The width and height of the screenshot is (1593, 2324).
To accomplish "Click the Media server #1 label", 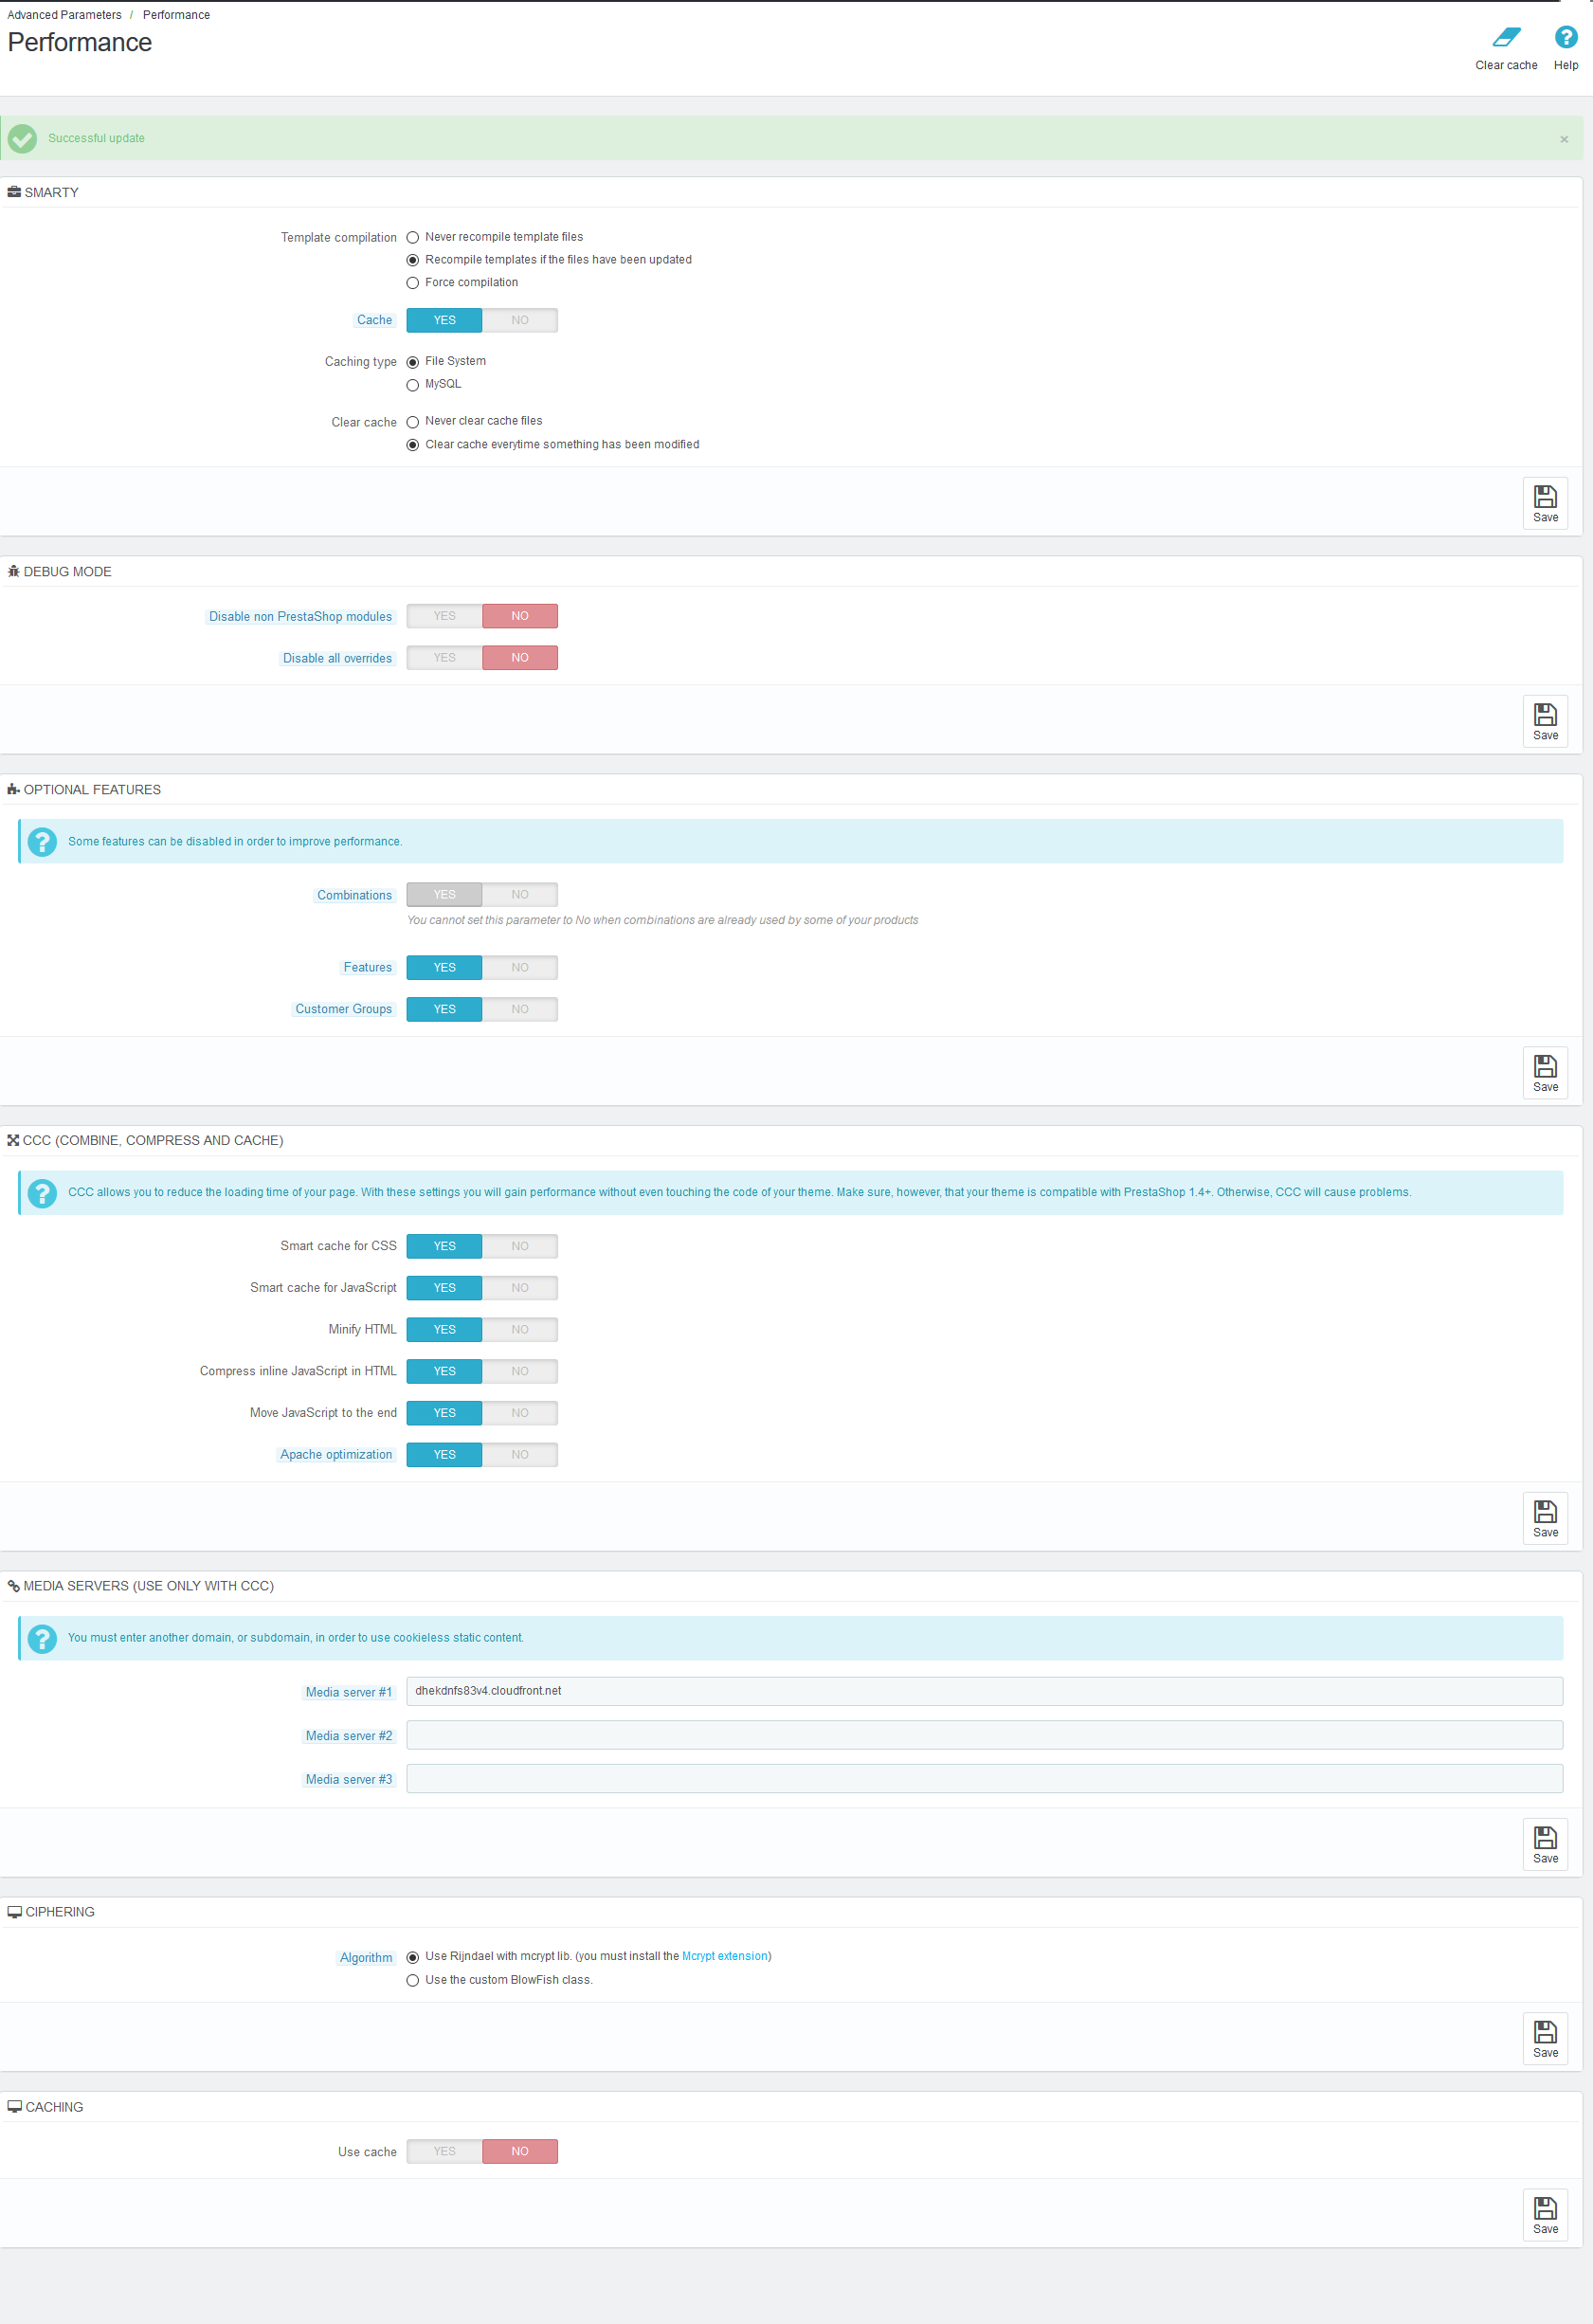I will [348, 1693].
